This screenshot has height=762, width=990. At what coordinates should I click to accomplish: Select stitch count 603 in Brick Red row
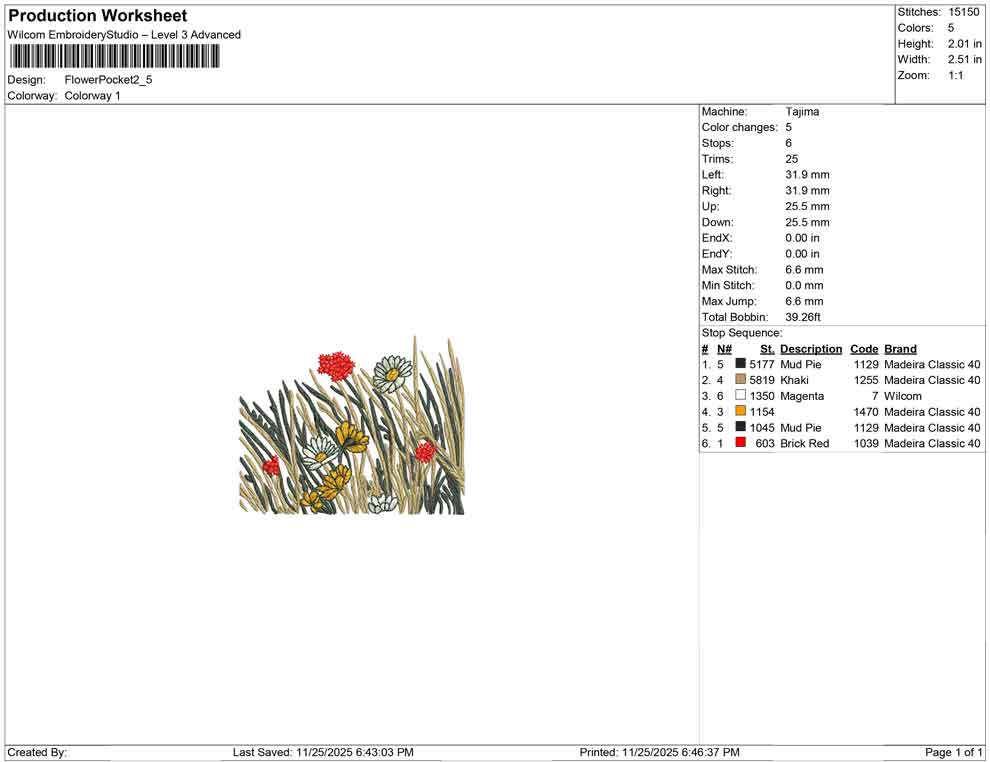click(765, 443)
